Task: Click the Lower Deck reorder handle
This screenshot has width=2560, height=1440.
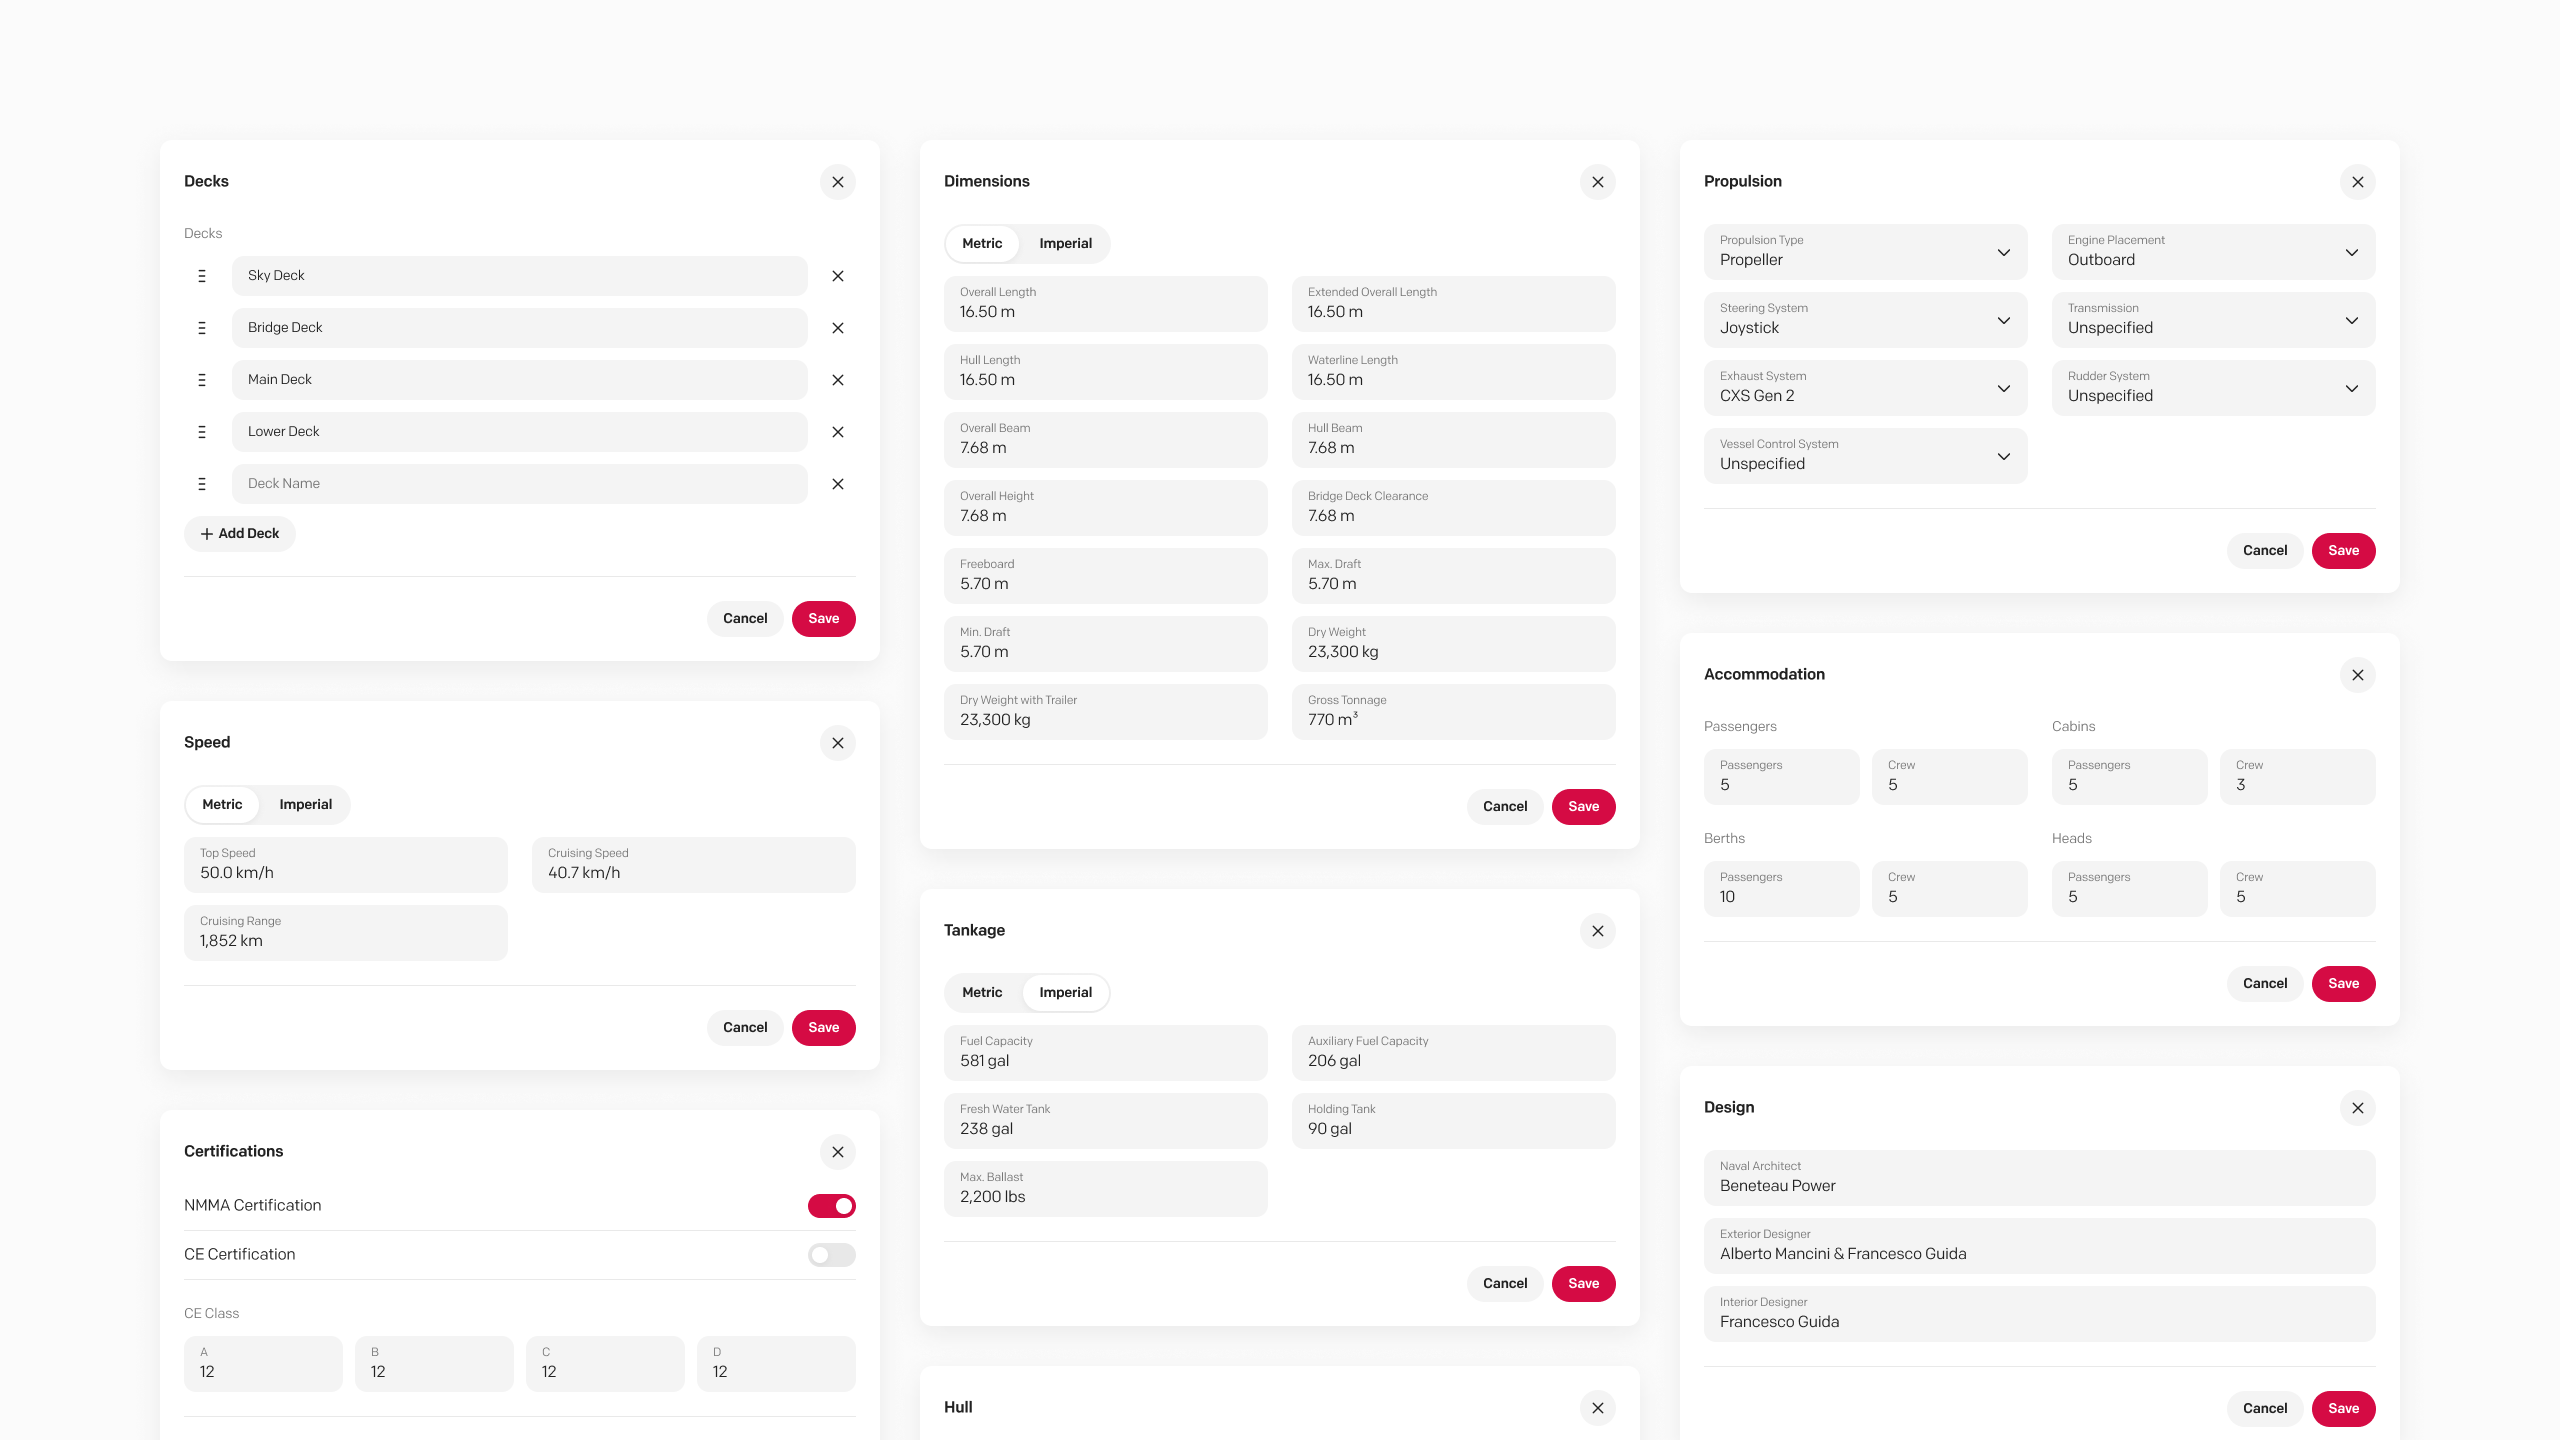Action: click(x=202, y=432)
